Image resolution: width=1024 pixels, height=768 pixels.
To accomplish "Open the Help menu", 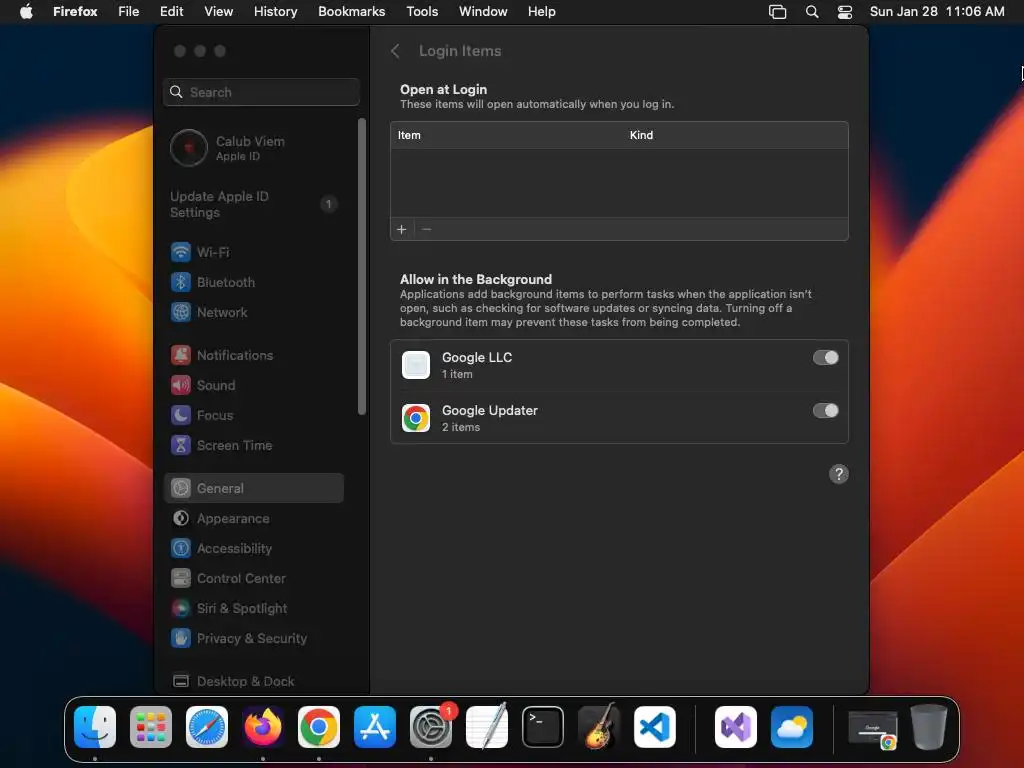I will (541, 11).
